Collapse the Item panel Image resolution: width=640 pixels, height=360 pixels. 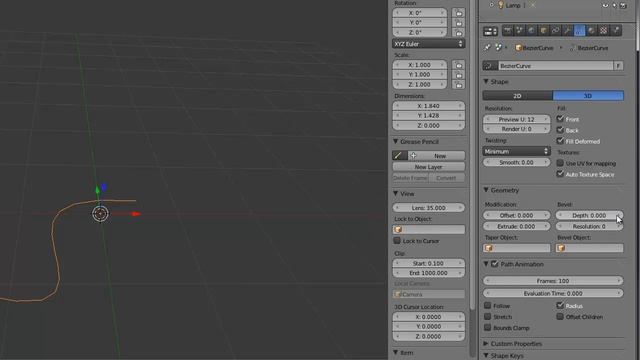pyautogui.click(x=396, y=352)
